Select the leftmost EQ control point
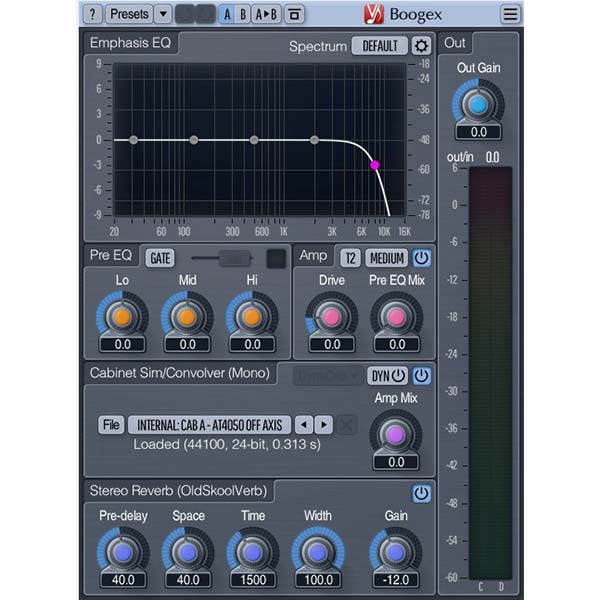Image resolution: width=600 pixels, height=600 pixels. (133, 140)
